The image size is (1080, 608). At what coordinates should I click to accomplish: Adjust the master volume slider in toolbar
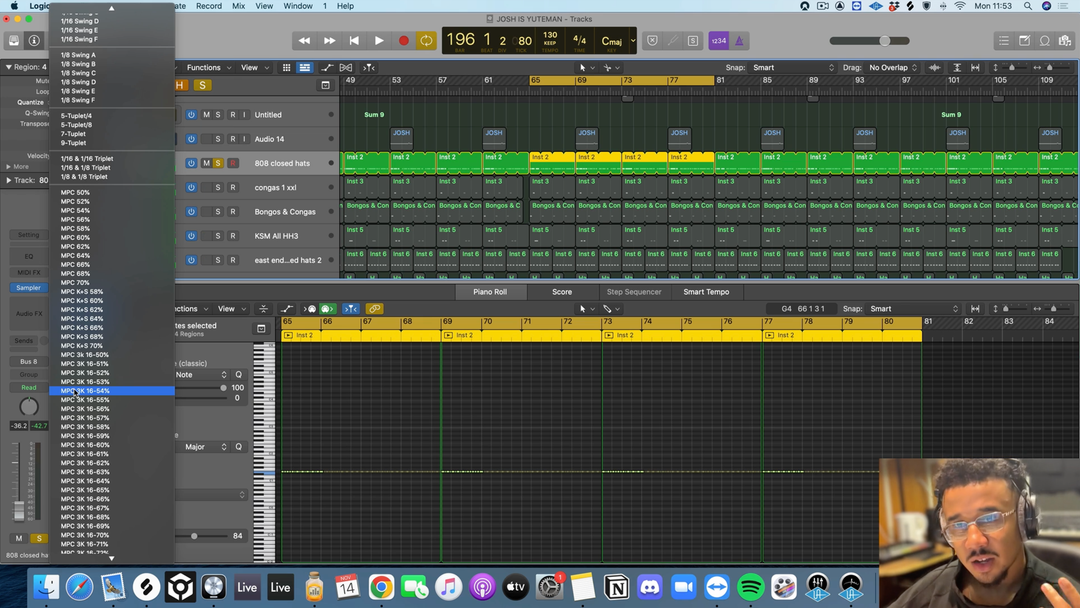click(x=884, y=41)
